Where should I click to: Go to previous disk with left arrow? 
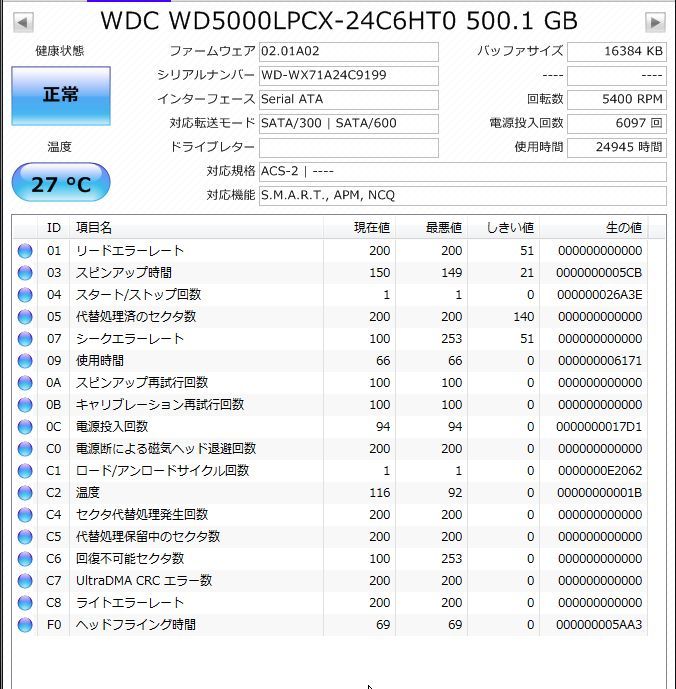tap(23, 22)
